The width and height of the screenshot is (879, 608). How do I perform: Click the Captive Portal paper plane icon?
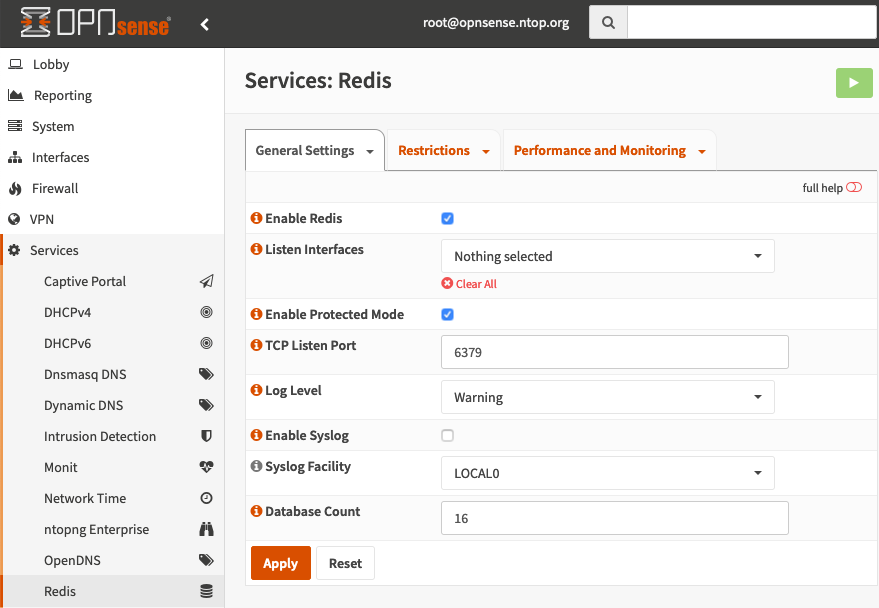tap(206, 281)
